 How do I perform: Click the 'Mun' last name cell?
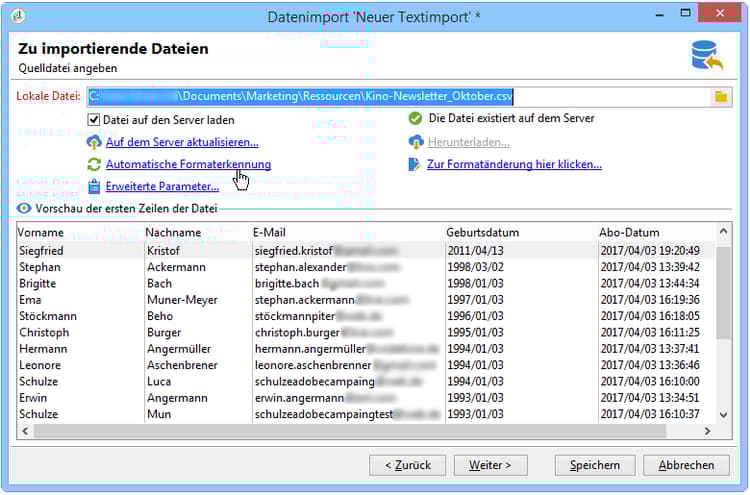click(198, 414)
